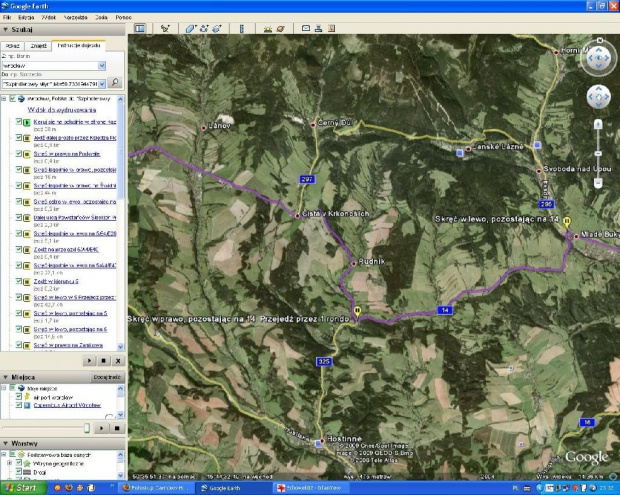Click the Look joystick eye control
Screen dimensions: 620x495
click(598, 58)
